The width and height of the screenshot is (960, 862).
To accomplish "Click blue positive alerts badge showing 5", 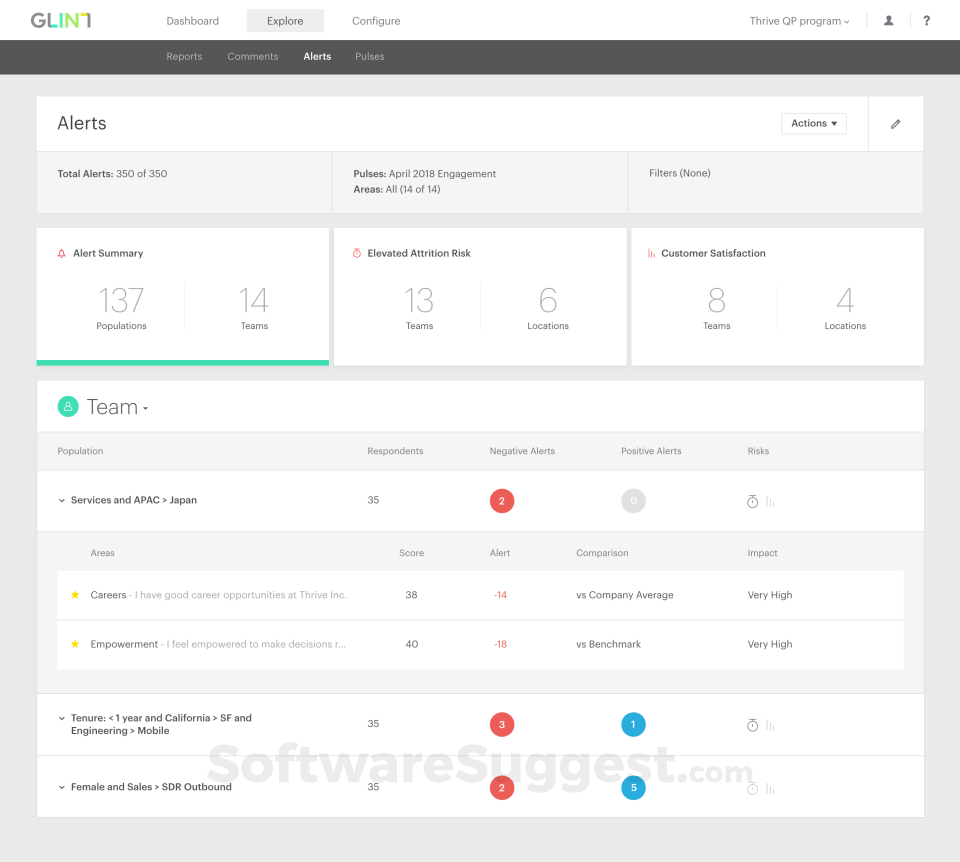I will 633,788.
